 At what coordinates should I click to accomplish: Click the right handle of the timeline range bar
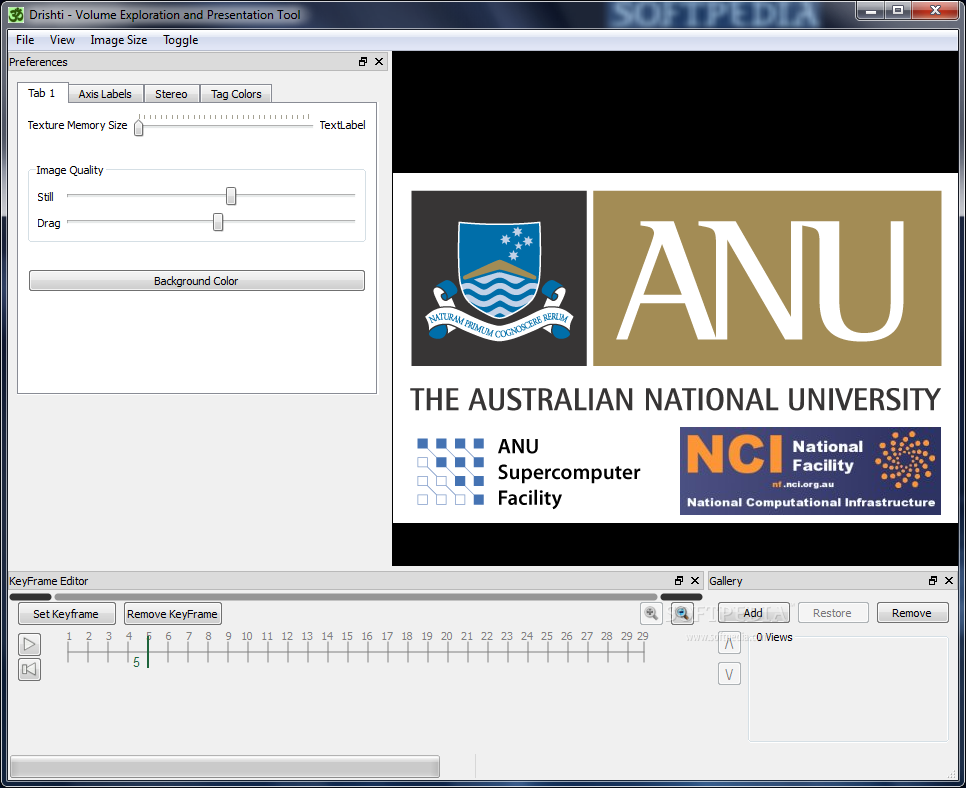tap(681, 596)
